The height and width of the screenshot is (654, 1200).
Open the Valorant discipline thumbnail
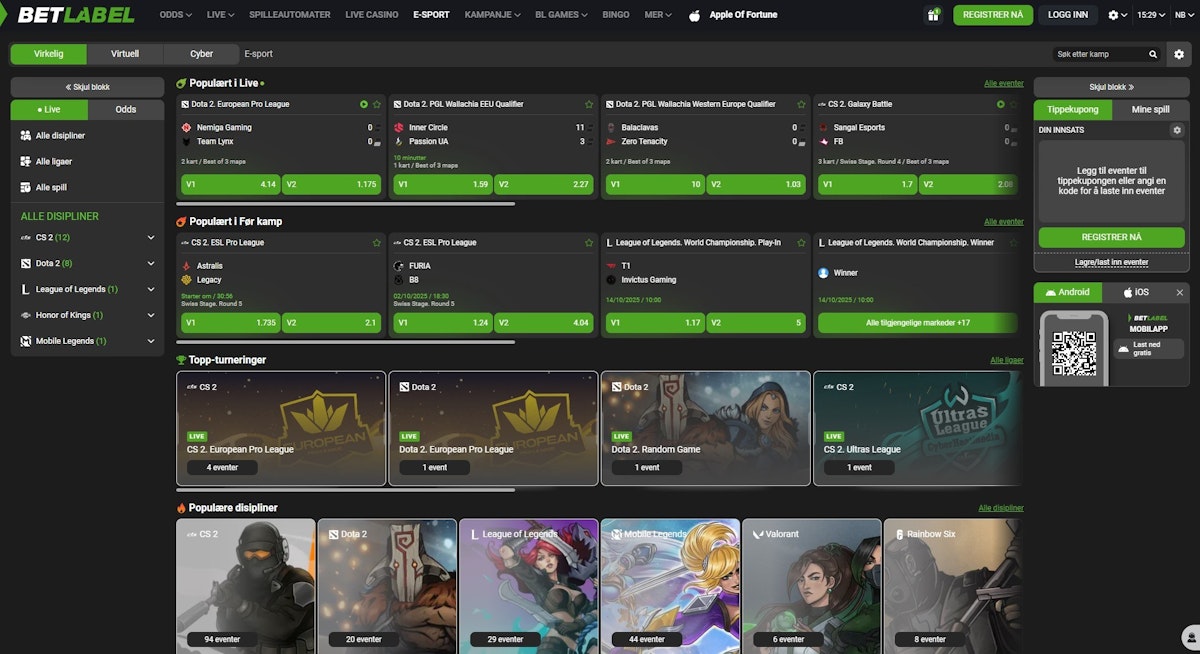(811, 585)
